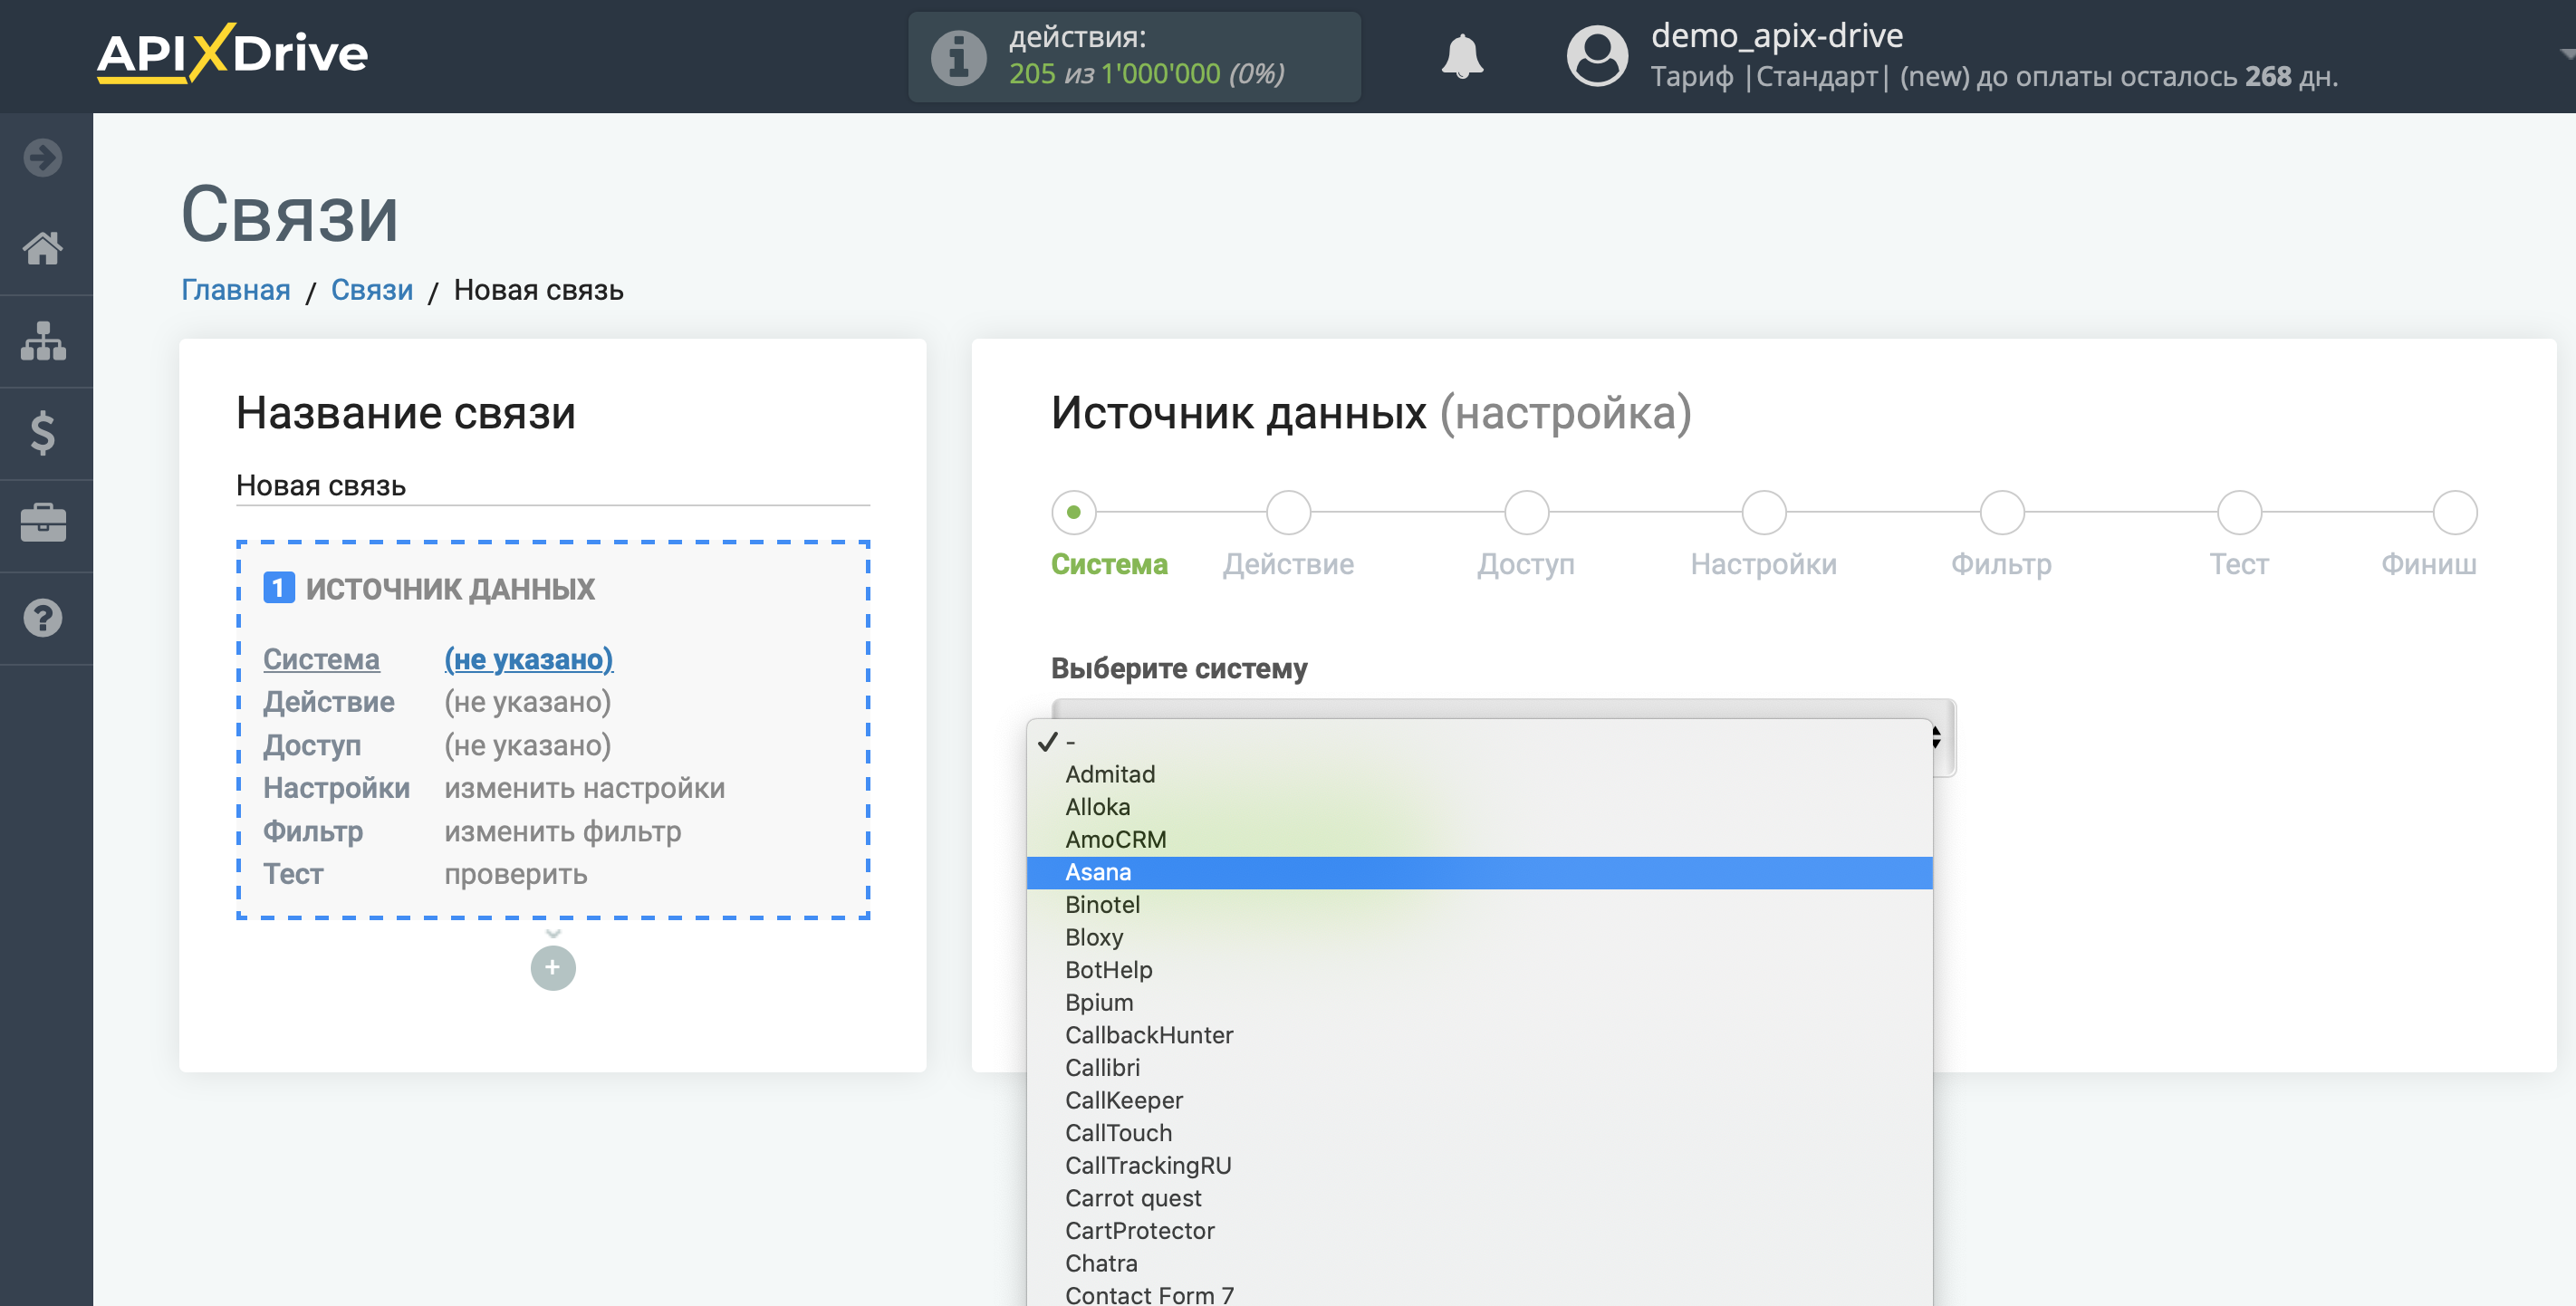Viewport: 2576px width, 1306px height.
Task: Open the briefcase icon in the sidebar
Action: pos(43,524)
